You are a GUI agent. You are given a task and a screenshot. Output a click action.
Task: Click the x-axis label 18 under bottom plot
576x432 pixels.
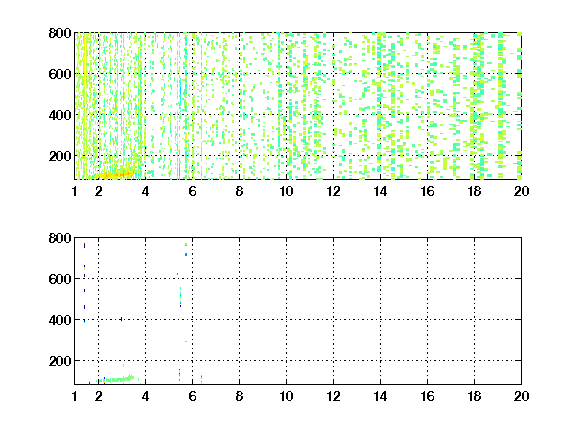(474, 396)
